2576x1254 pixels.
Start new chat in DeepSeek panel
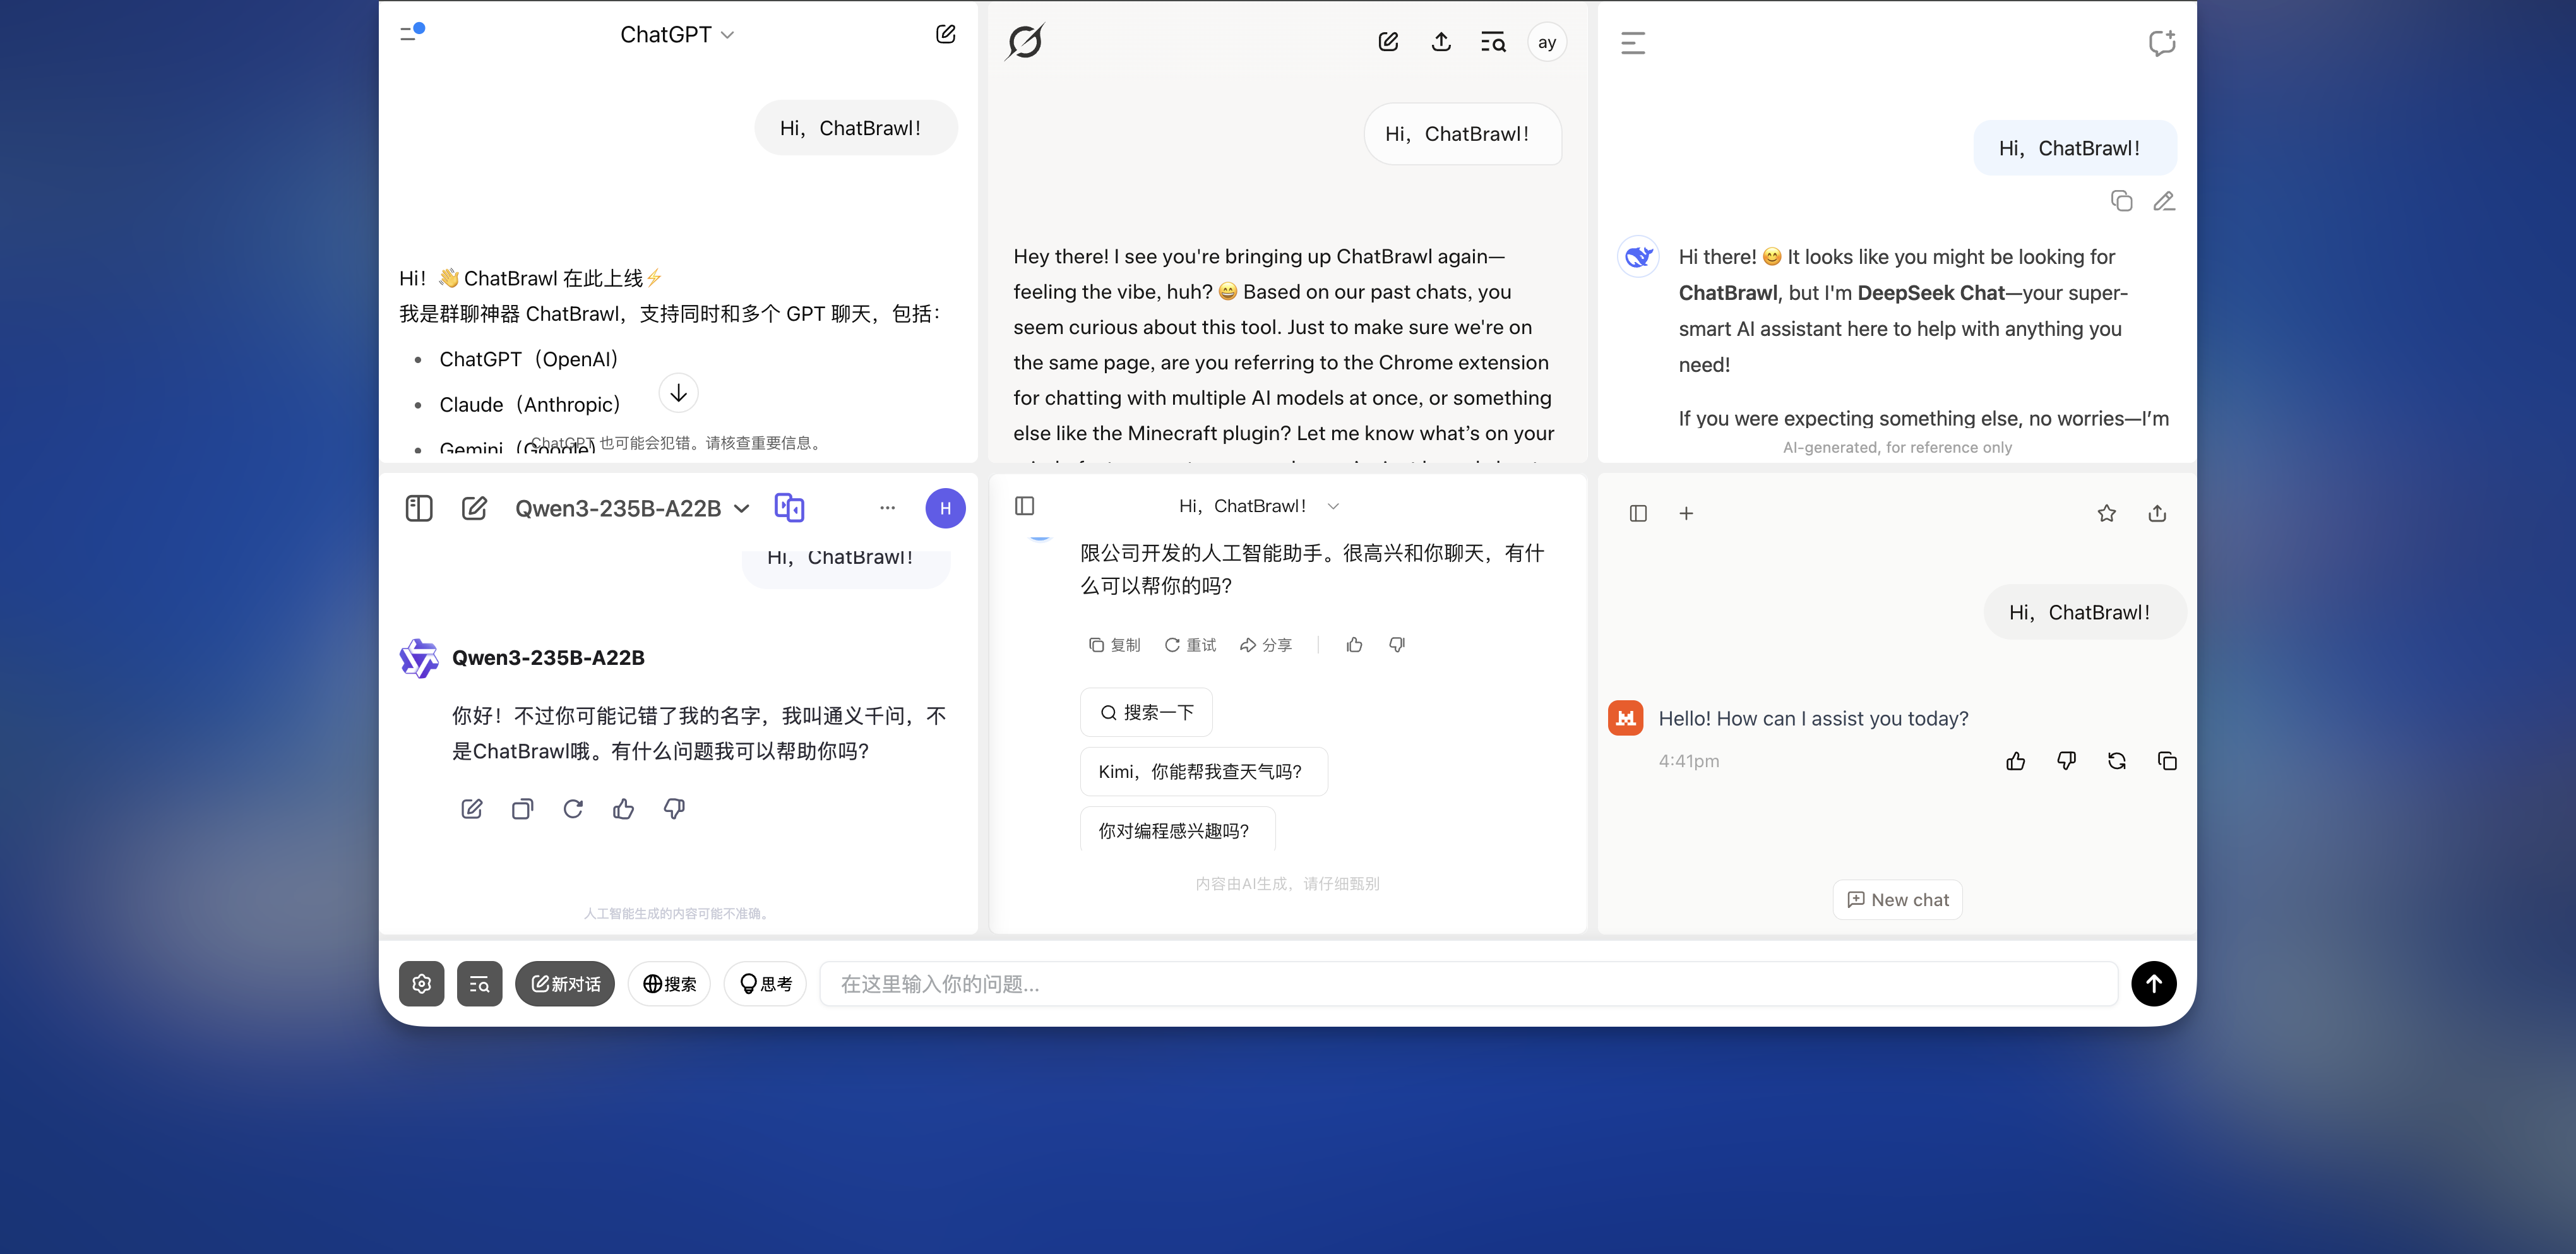tap(2161, 43)
